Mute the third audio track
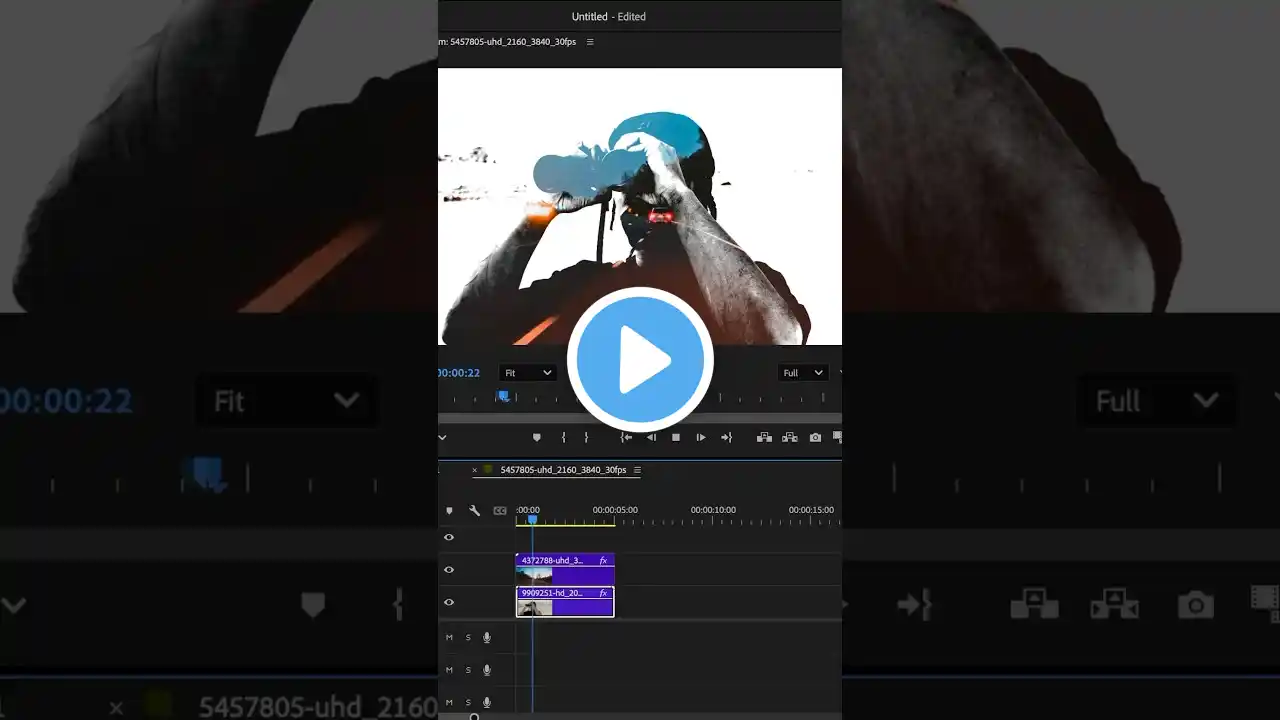The image size is (1280, 720). coord(449,702)
